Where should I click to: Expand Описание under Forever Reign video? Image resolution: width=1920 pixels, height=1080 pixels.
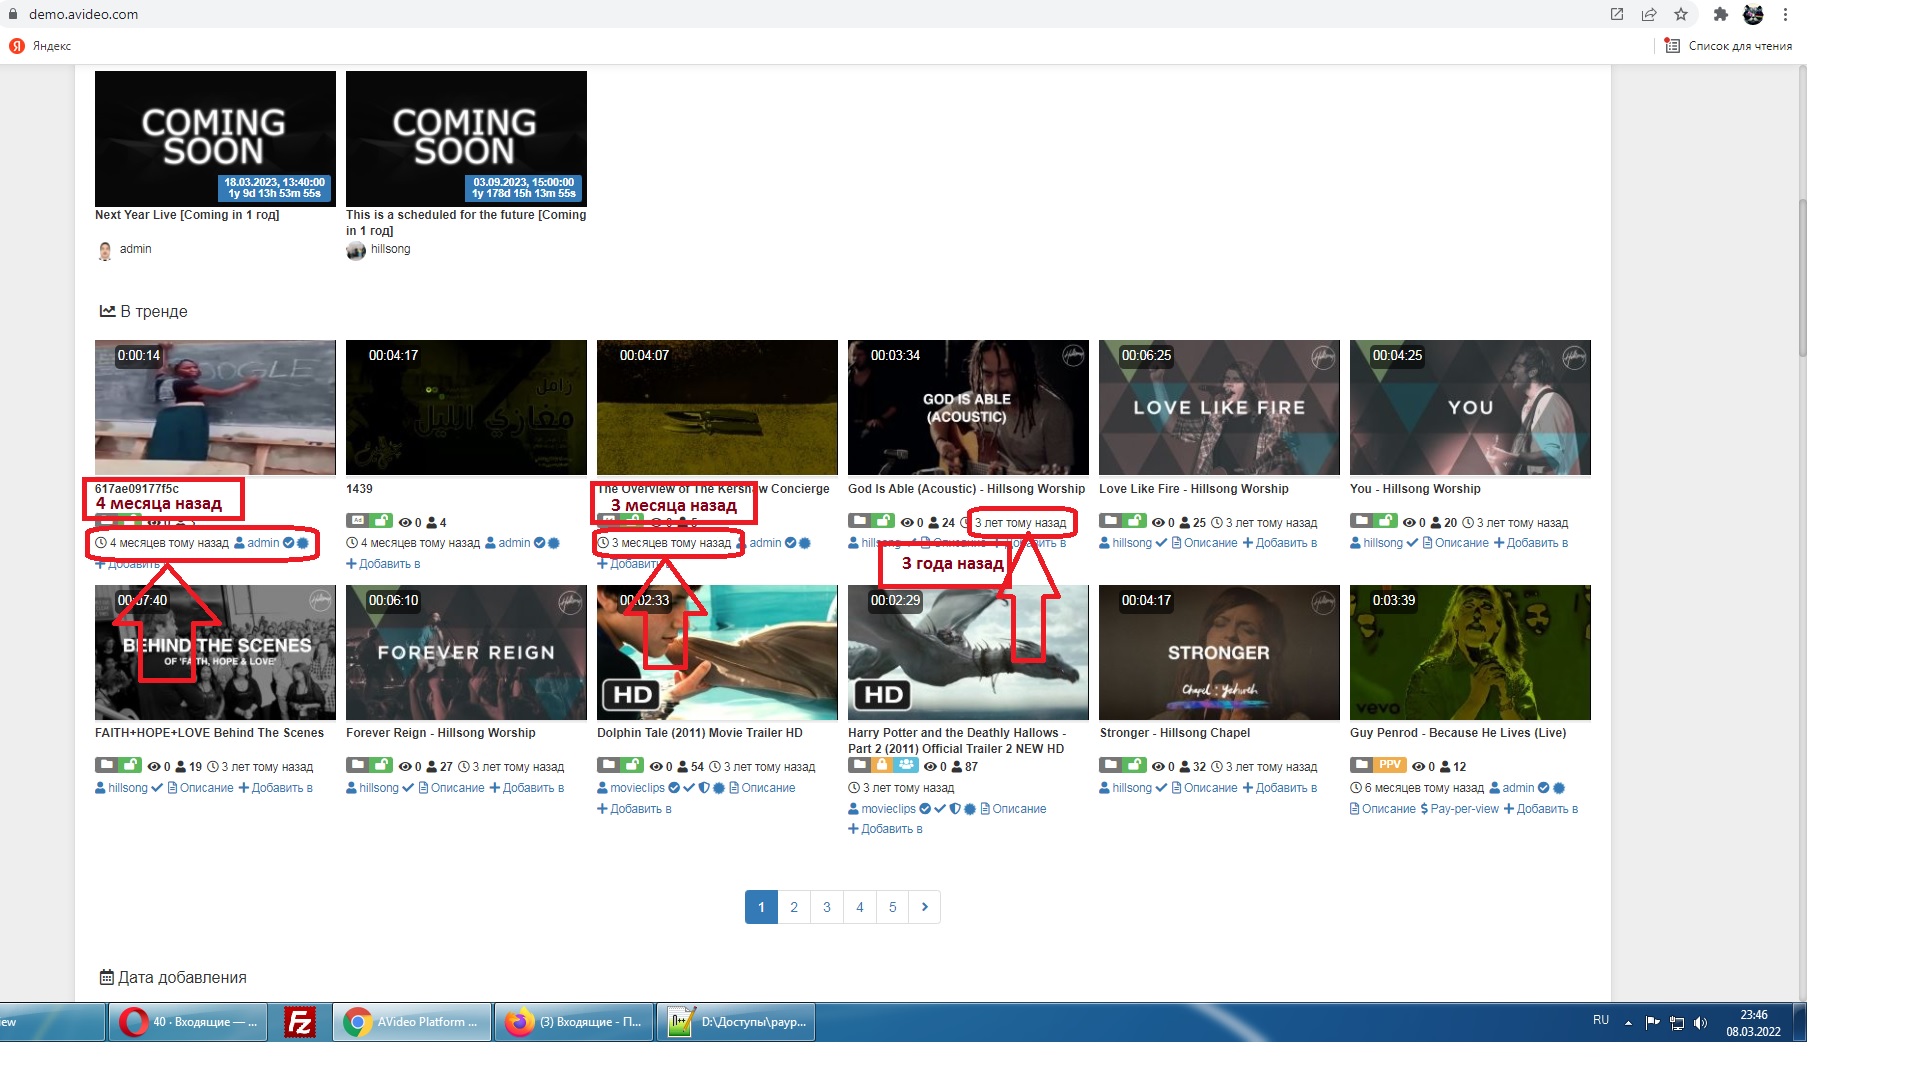(x=452, y=788)
